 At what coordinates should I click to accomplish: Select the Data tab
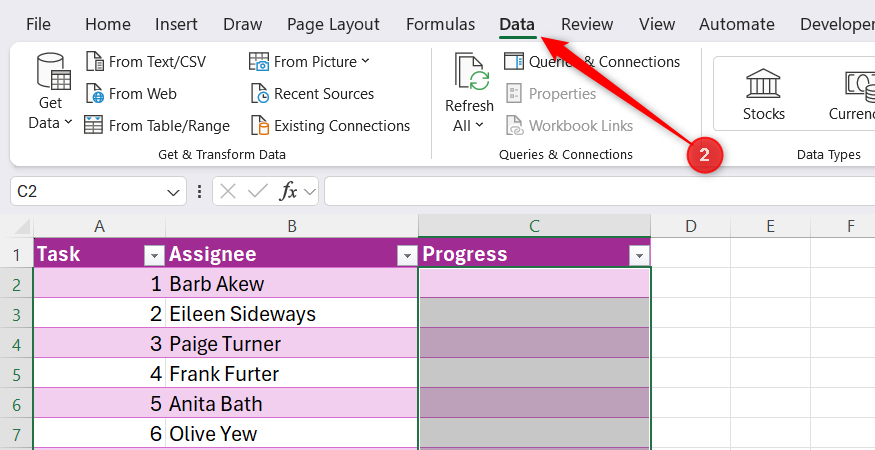pos(517,25)
